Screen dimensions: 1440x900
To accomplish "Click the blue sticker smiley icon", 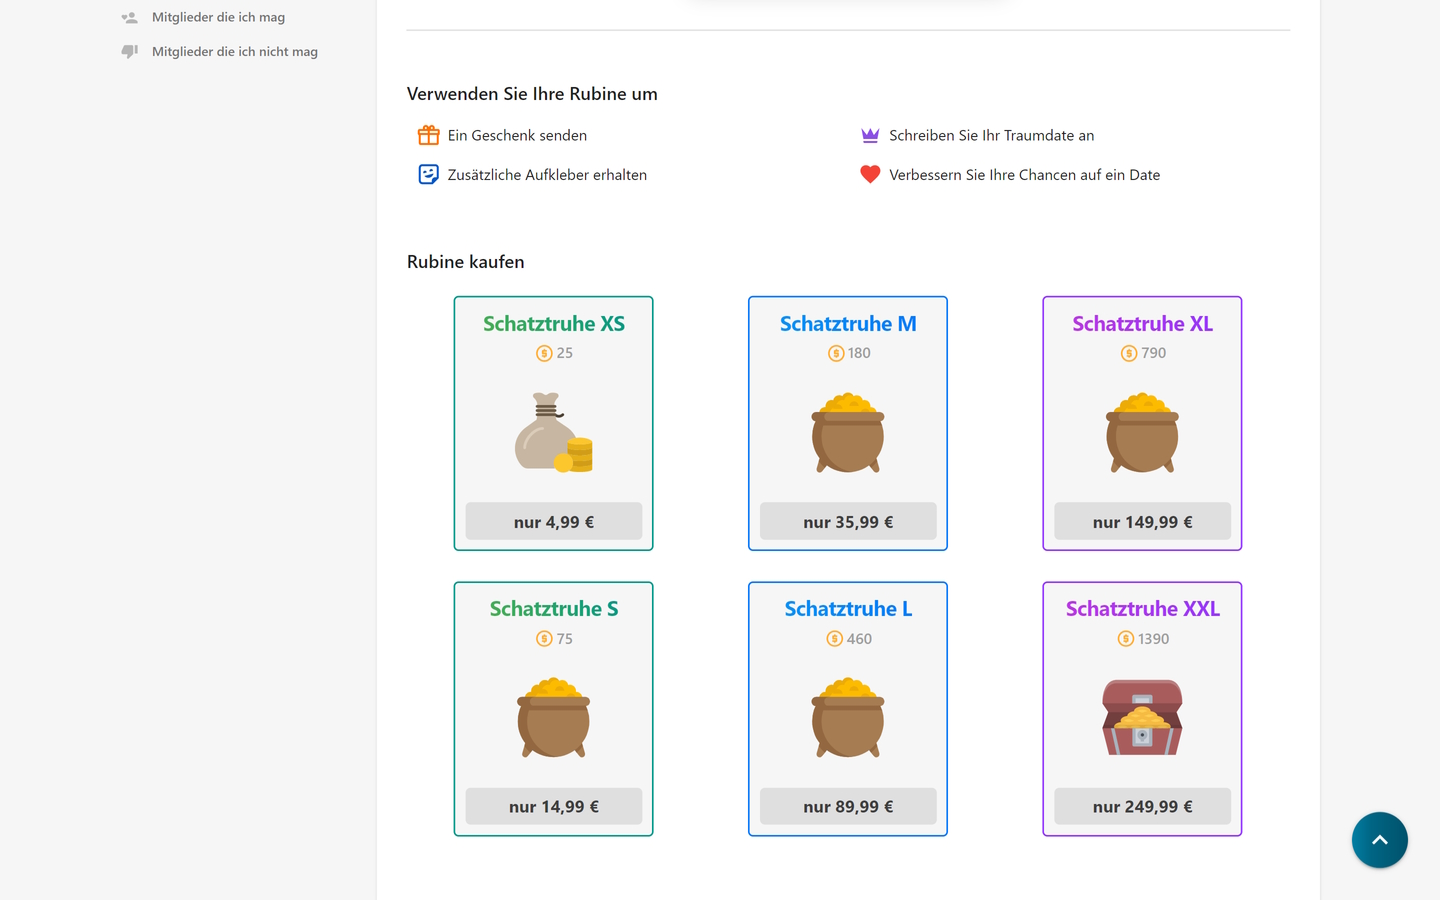I will (x=428, y=175).
